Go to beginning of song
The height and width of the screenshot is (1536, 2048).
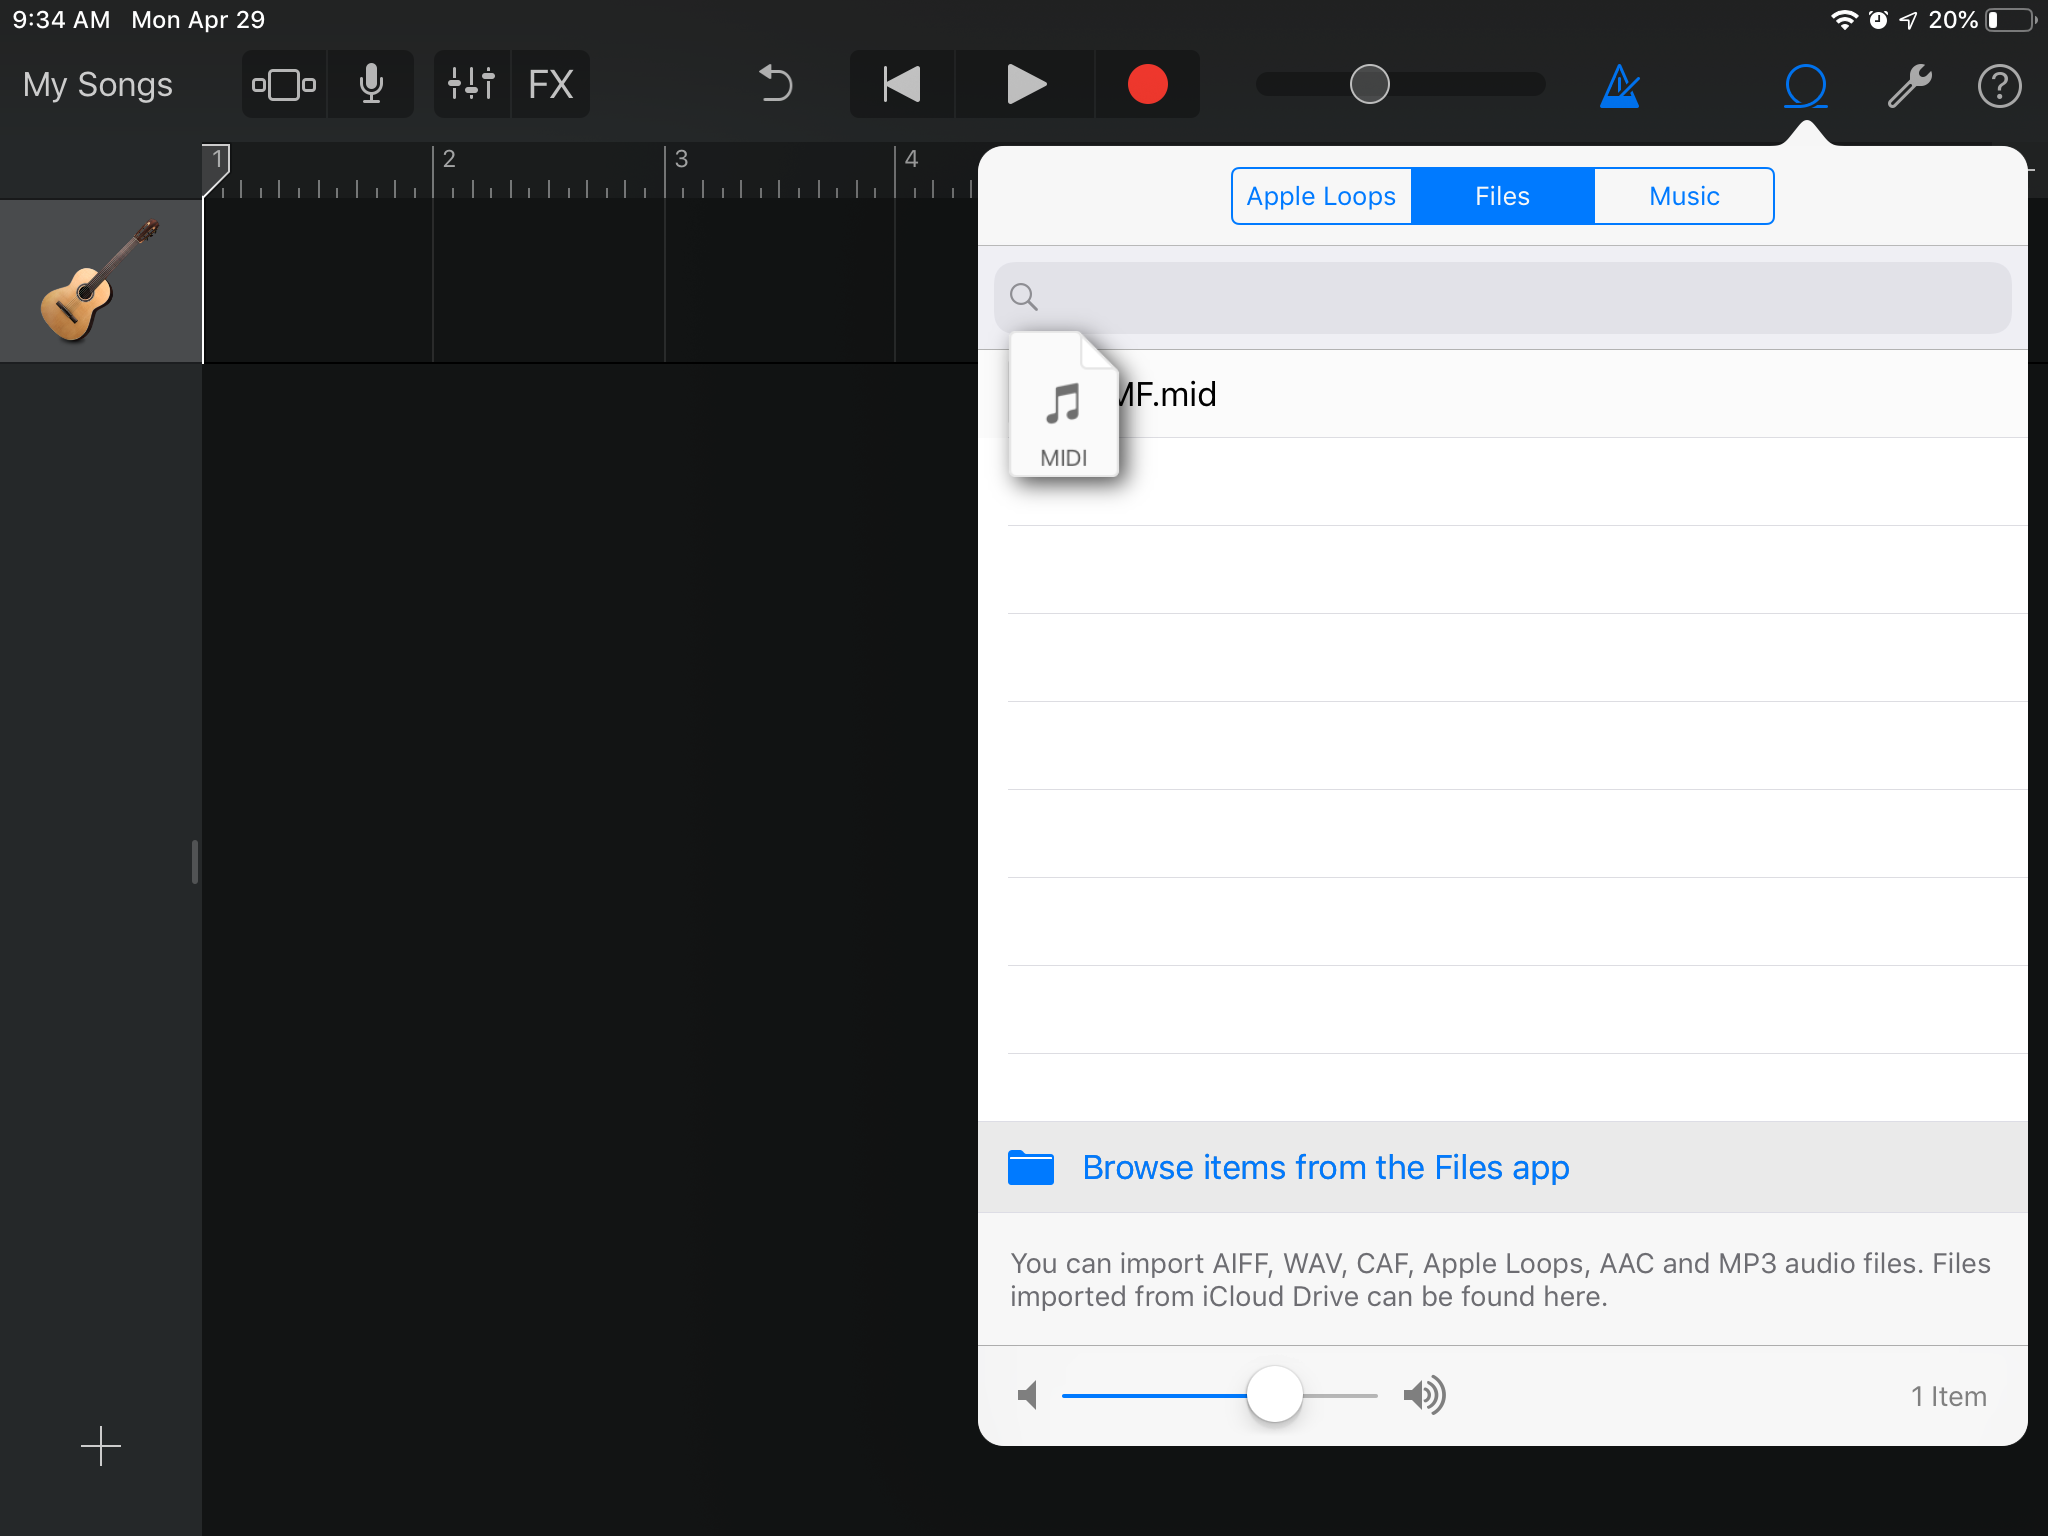[x=902, y=85]
